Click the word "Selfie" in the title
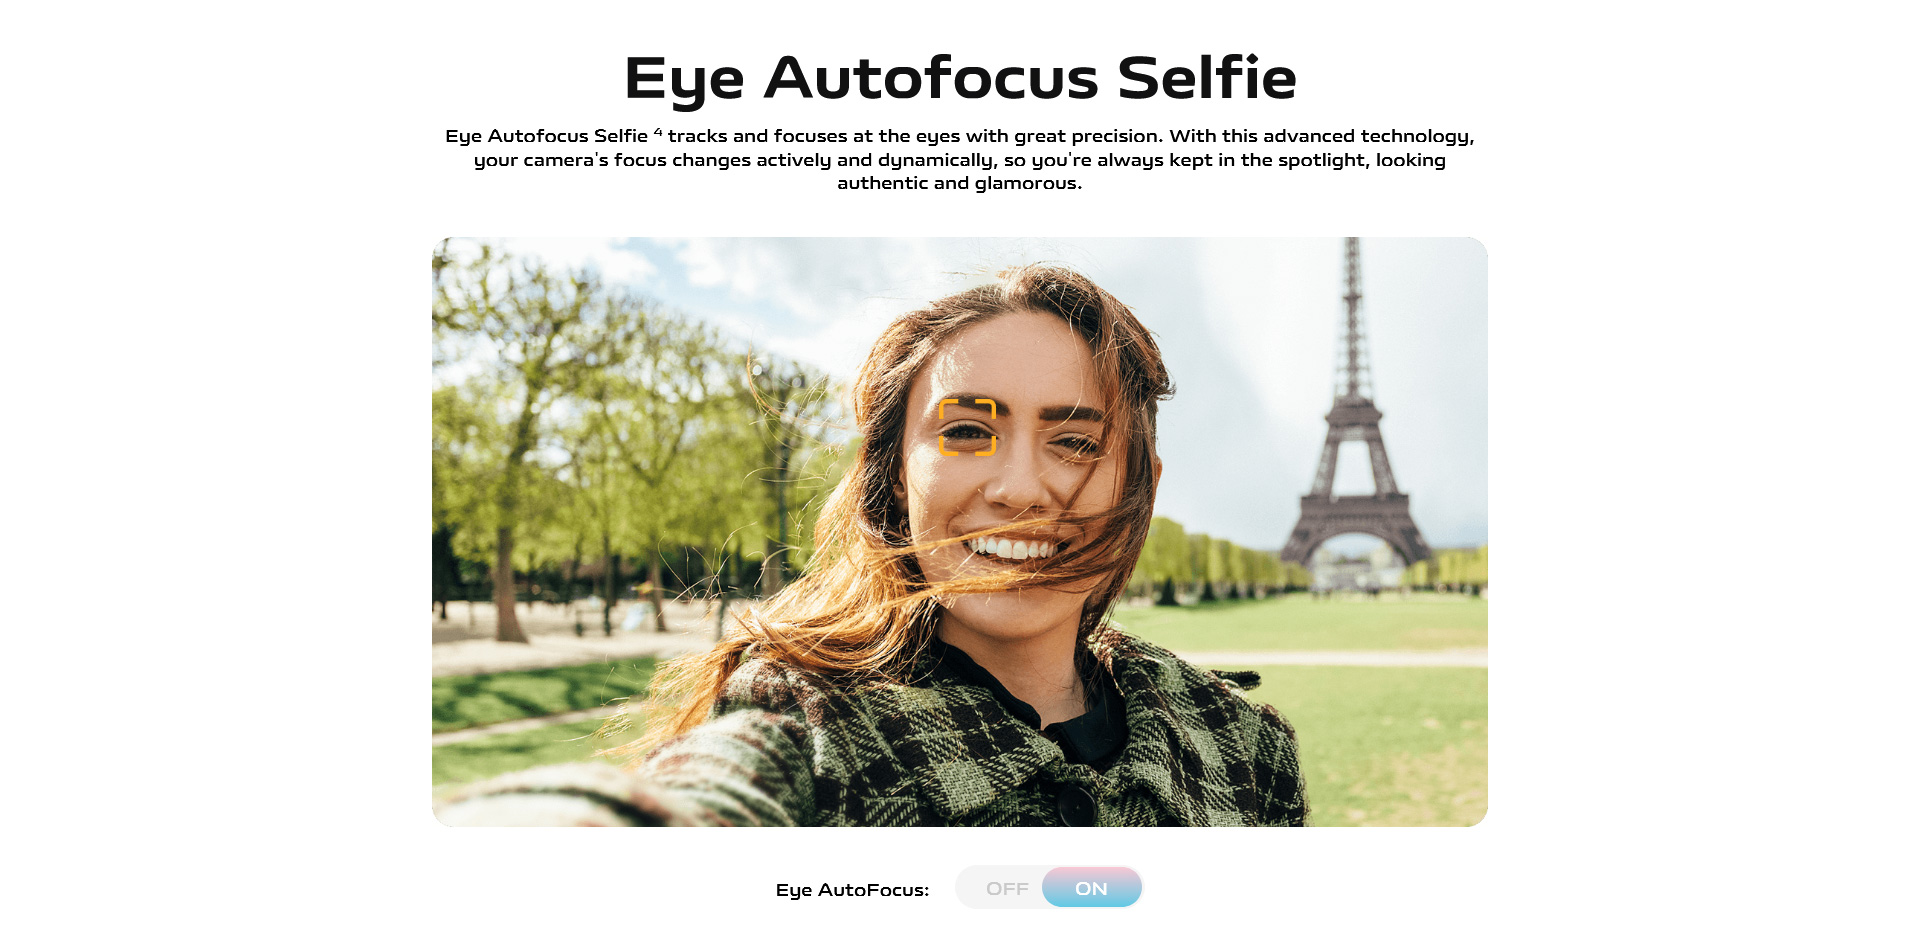The height and width of the screenshot is (945, 1920). point(1207,78)
